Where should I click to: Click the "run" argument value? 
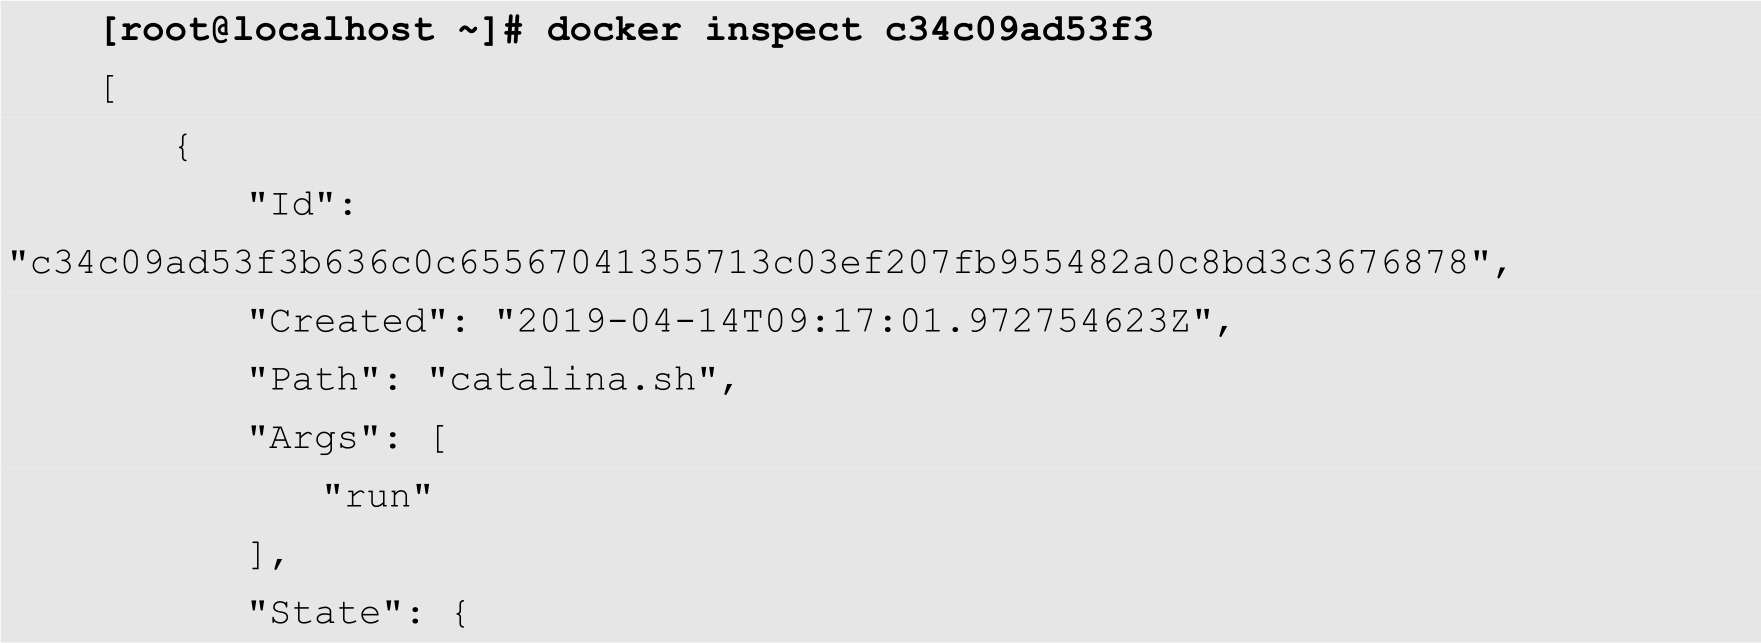coord(378,496)
